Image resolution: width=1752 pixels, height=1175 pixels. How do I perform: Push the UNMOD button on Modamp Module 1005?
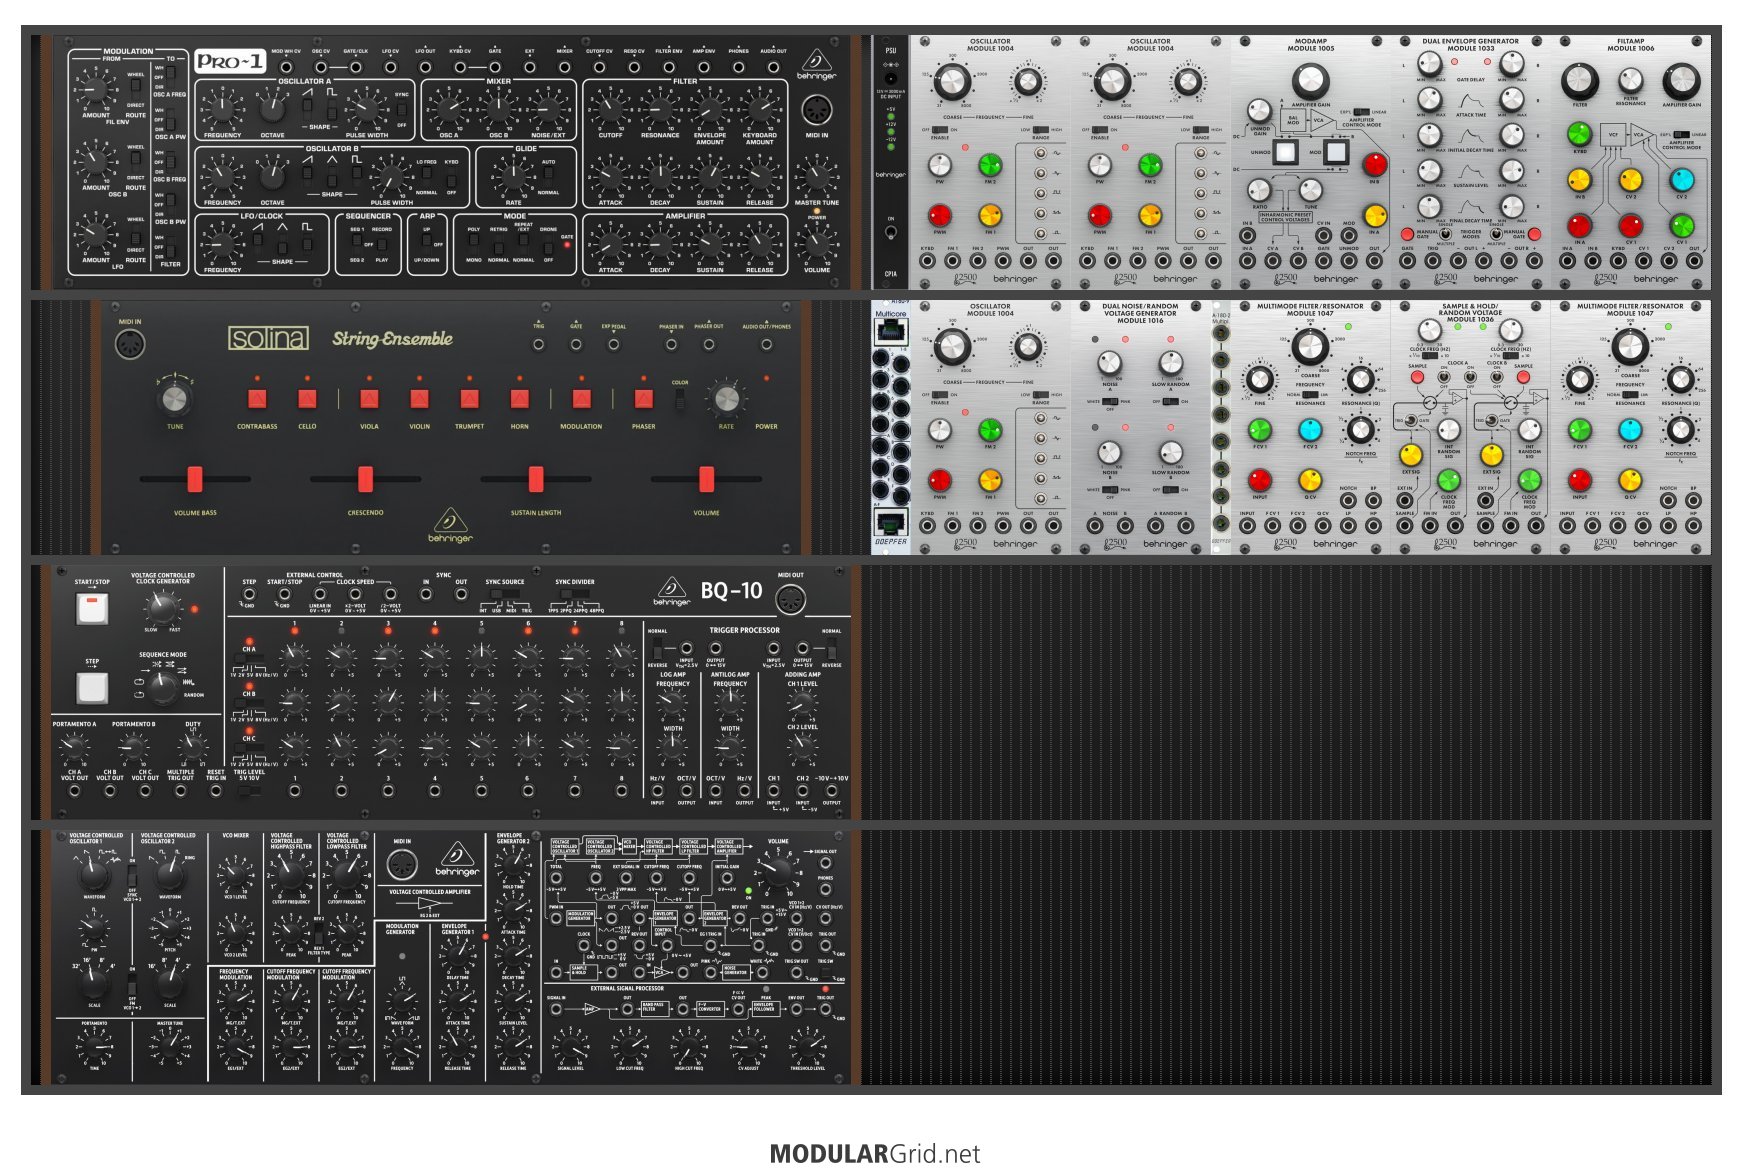click(x=1285, y=153)
